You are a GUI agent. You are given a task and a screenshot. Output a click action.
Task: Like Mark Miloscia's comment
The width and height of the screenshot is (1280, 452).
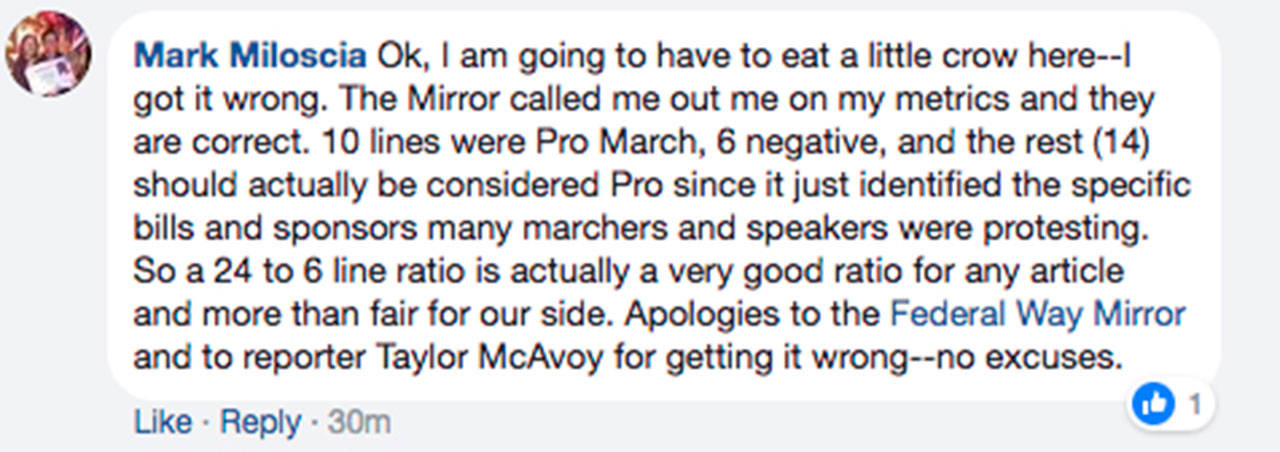[163, 422]
